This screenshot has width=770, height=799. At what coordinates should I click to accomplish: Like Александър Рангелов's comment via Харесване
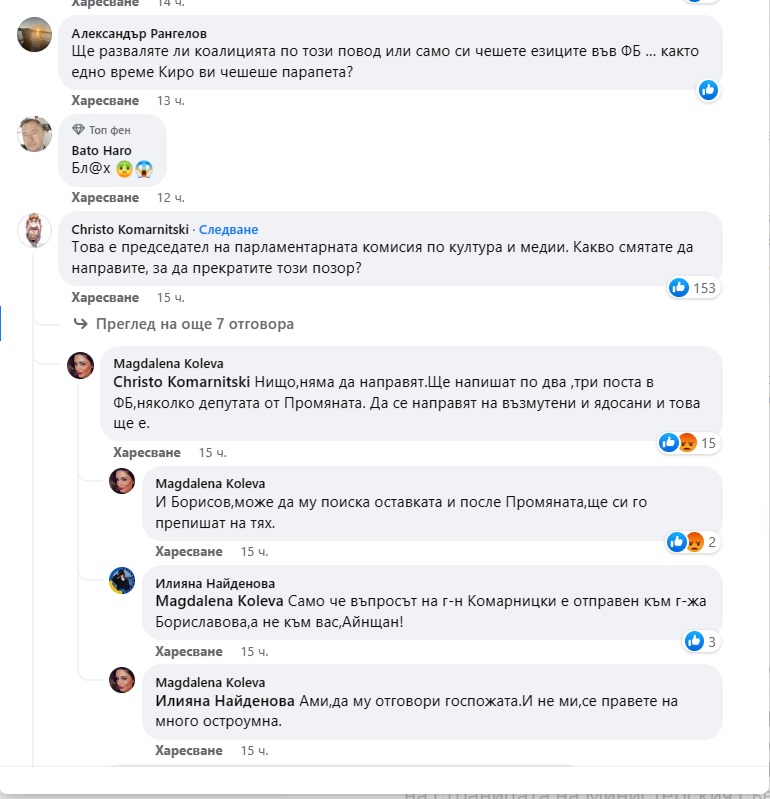pyautogui.click(x=105, y=100)
